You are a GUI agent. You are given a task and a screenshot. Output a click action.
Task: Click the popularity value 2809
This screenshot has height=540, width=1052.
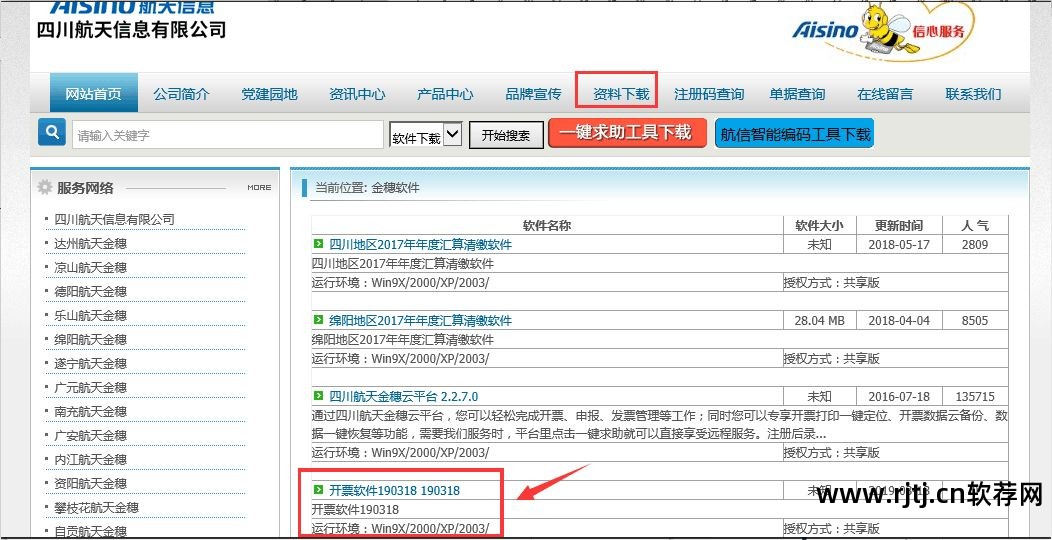click(x=975, y=244)
